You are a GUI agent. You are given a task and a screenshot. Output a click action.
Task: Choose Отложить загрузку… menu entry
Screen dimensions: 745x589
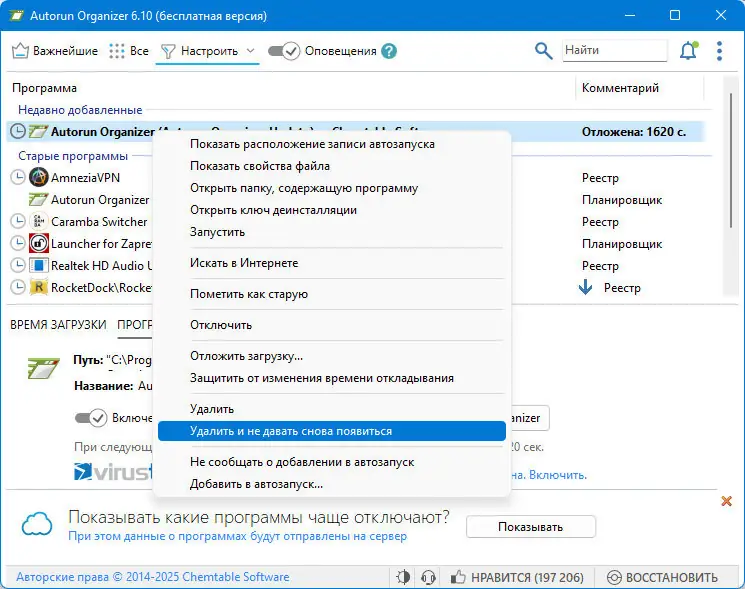pos(332,356)
